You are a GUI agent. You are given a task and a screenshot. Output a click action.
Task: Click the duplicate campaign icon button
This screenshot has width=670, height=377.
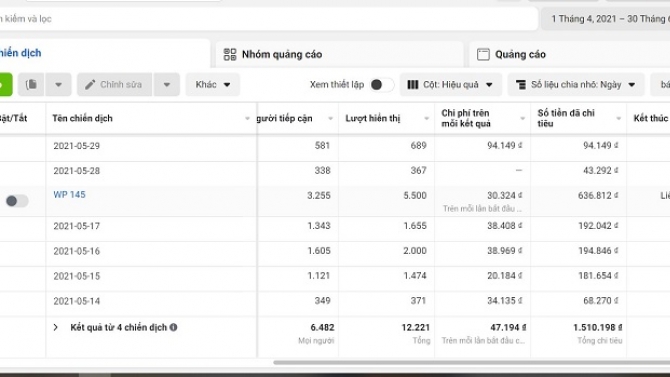31,85
